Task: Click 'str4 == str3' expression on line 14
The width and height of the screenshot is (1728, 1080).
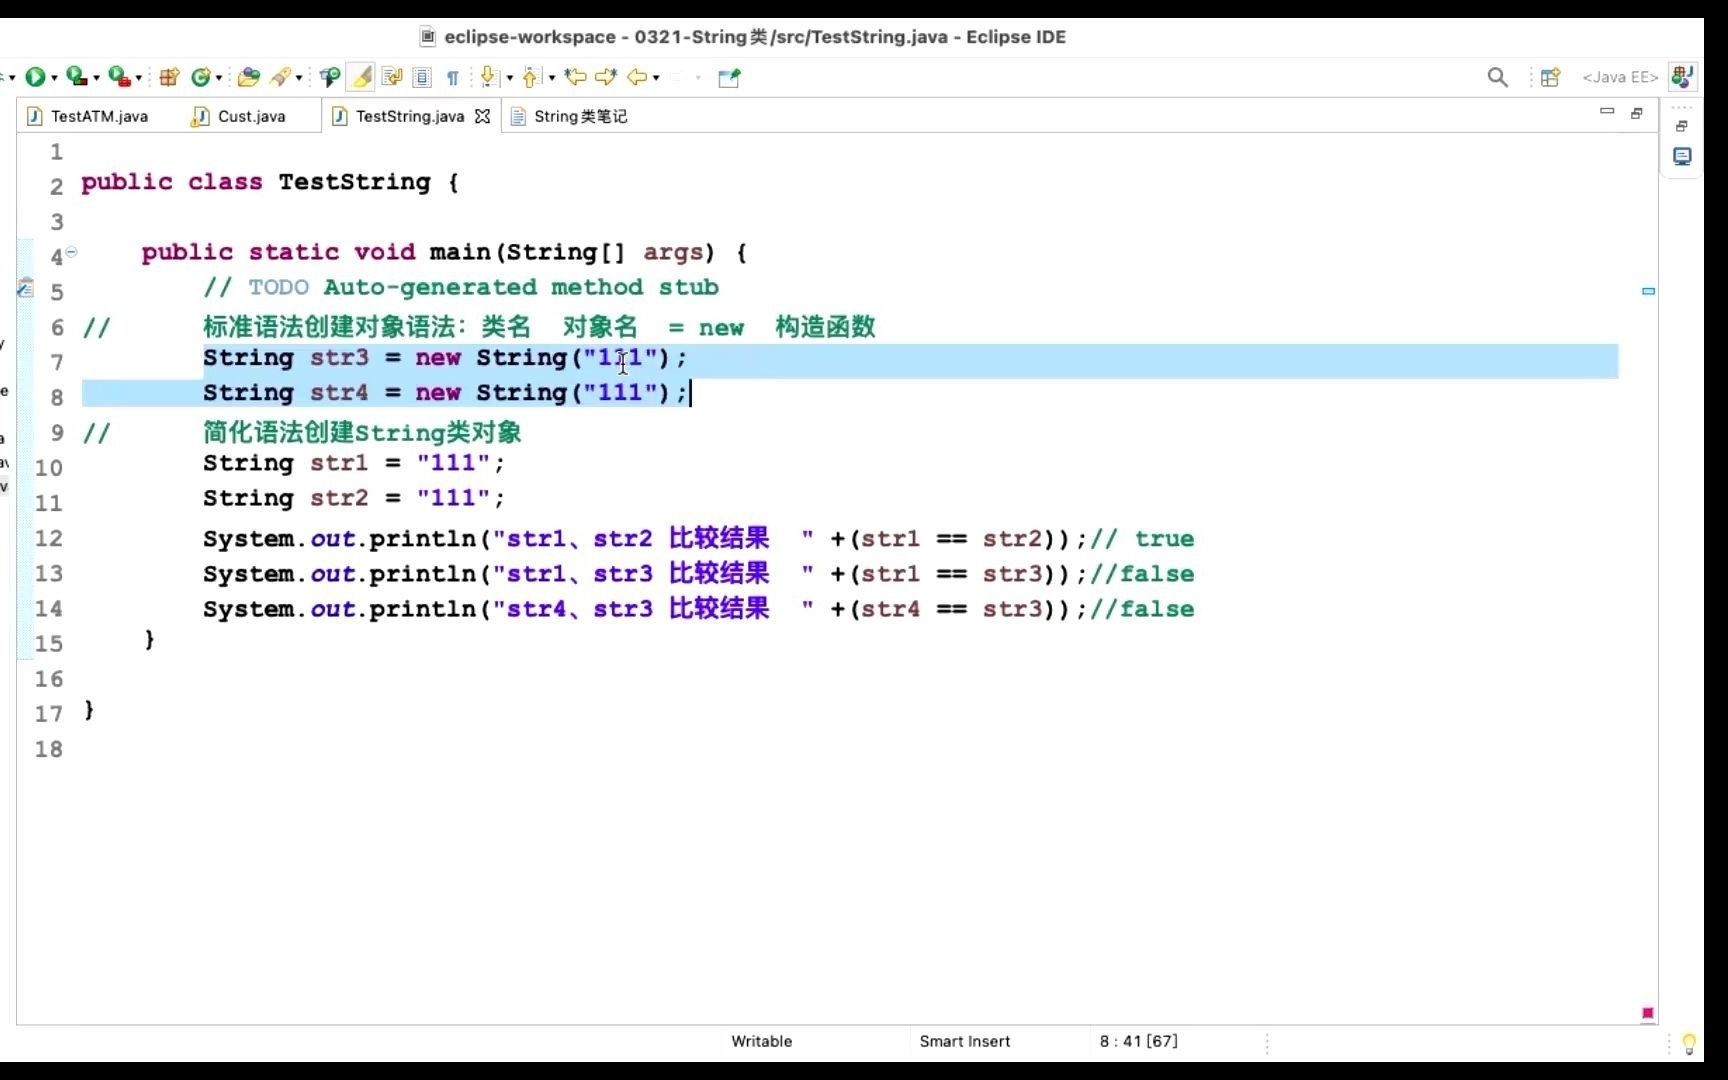Action: [952, 609]
